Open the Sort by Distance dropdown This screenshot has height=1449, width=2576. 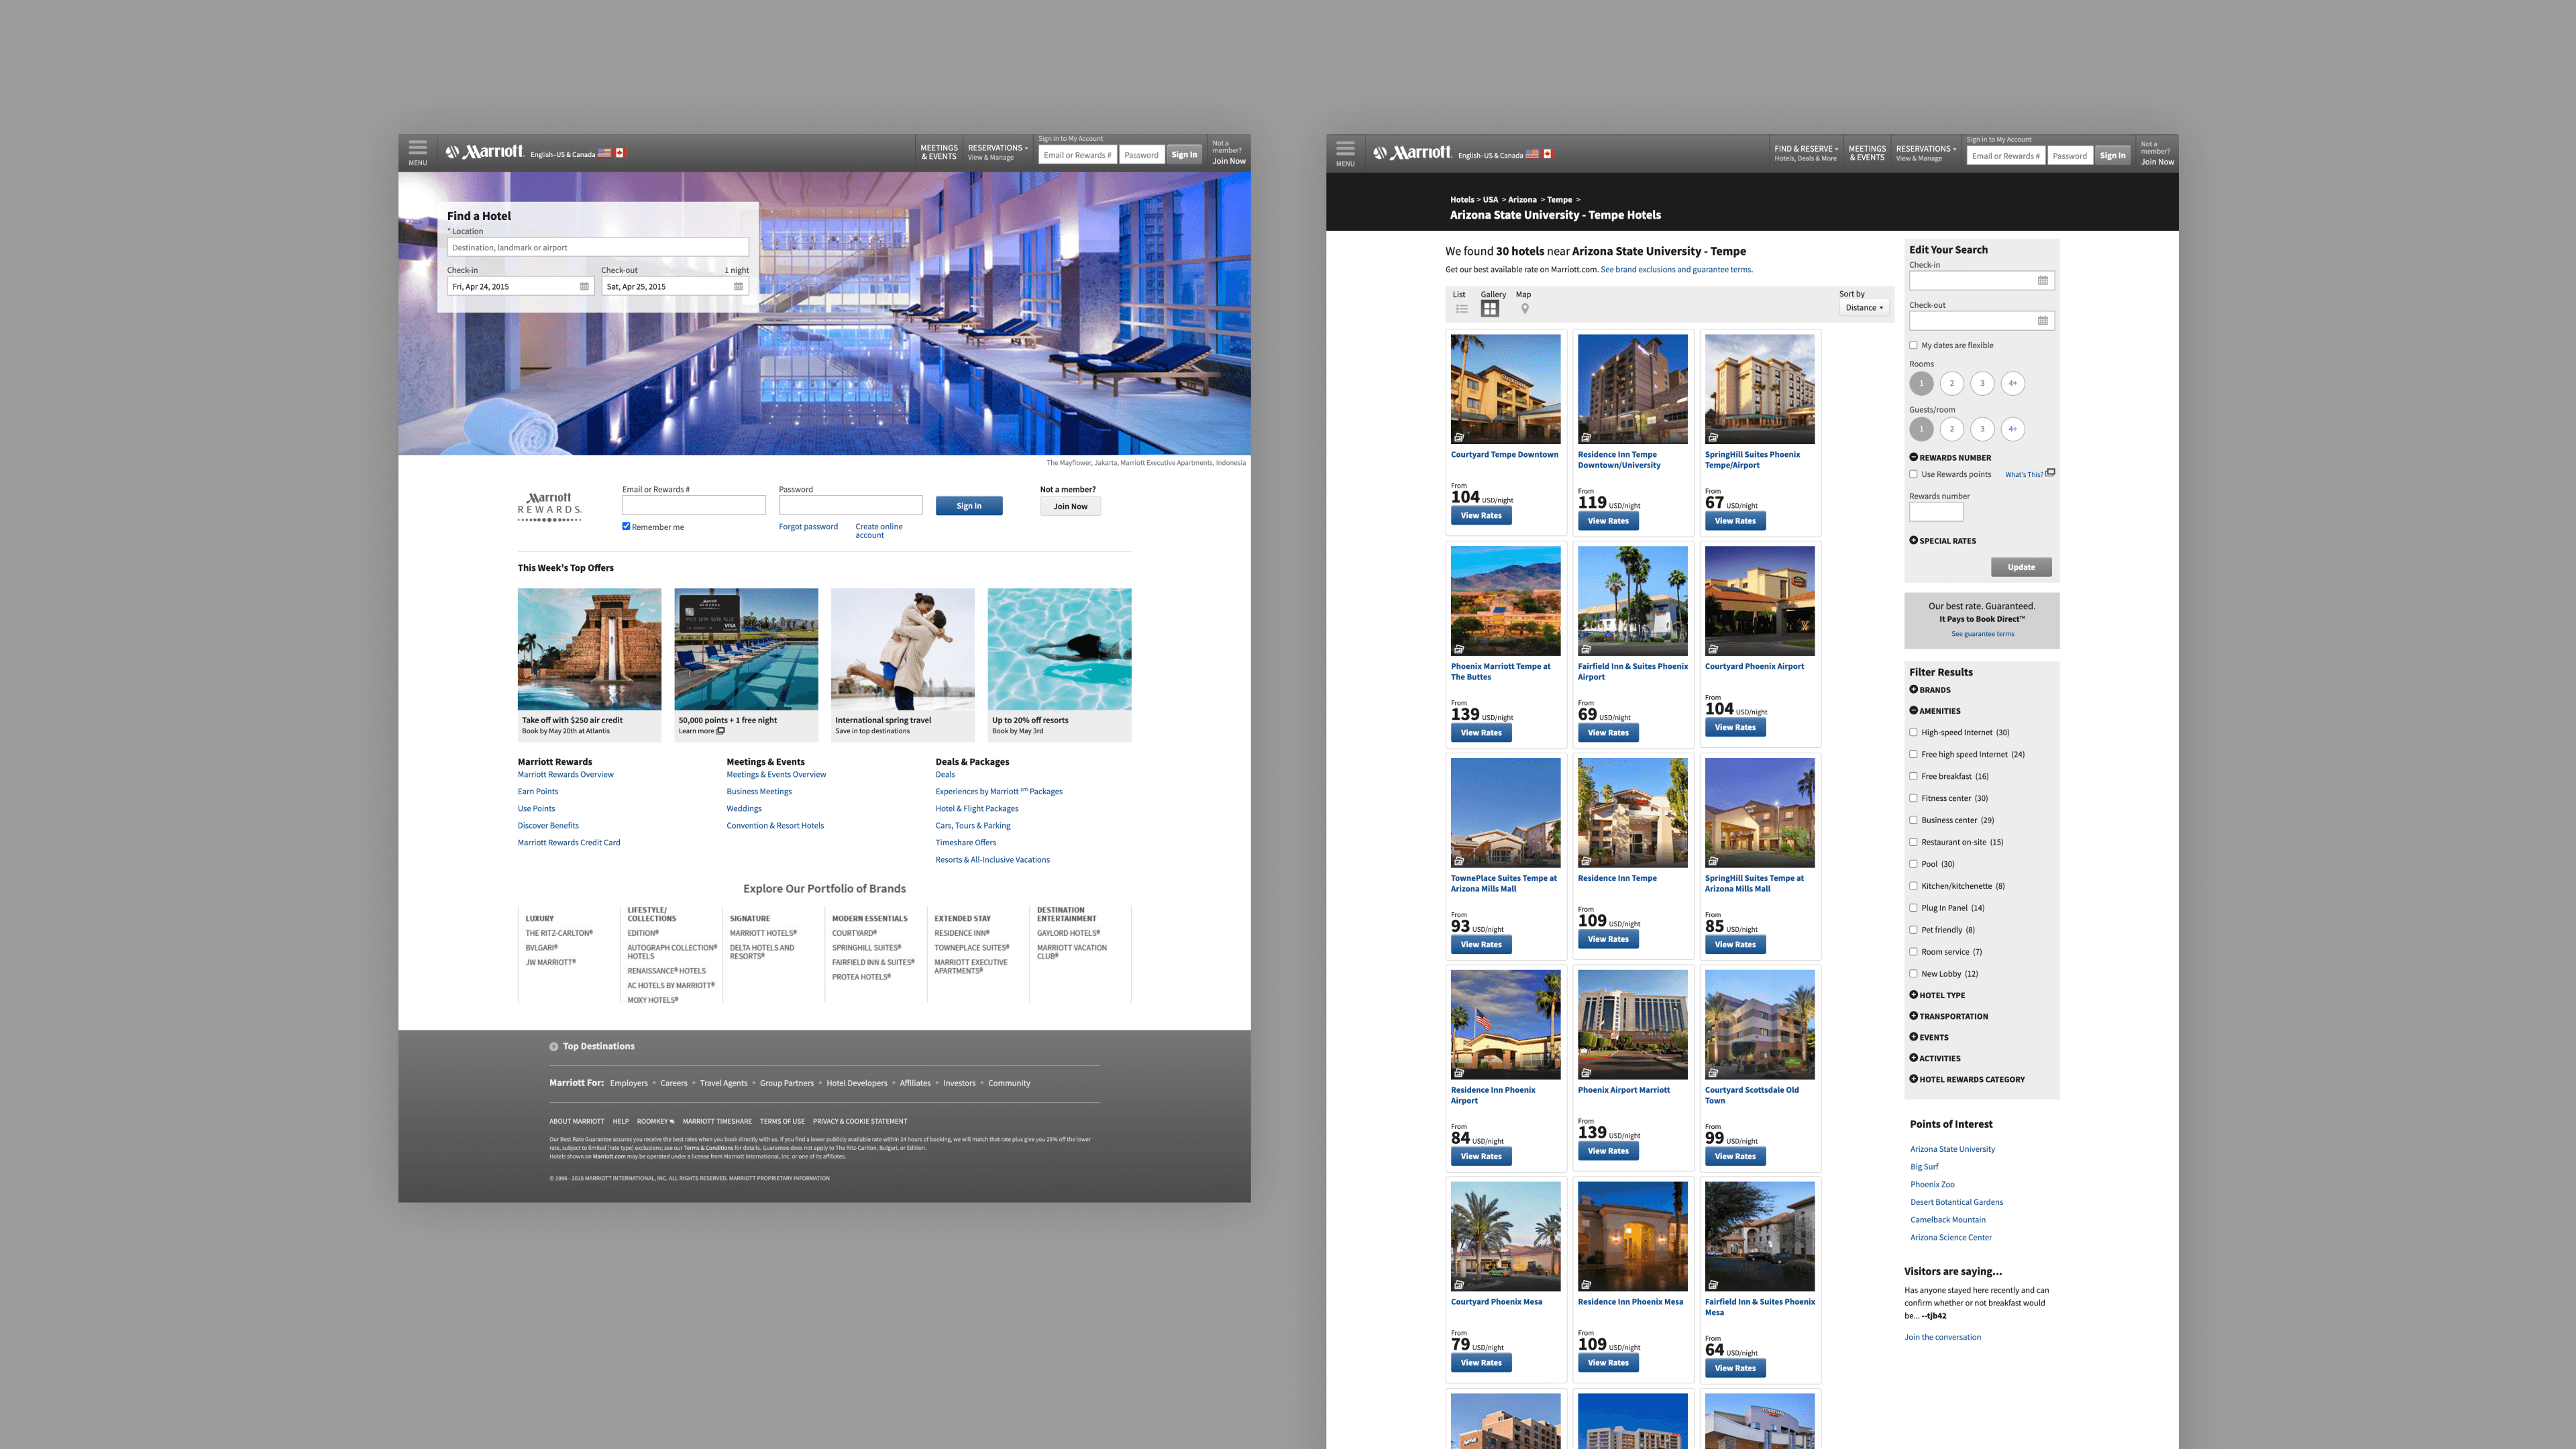pyautogui.click(x=1863, y=308)
